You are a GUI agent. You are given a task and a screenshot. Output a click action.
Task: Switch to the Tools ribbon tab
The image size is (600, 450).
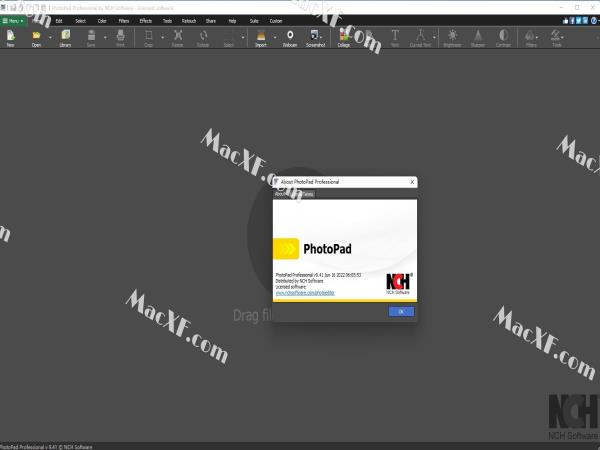(x=167, y=21)
